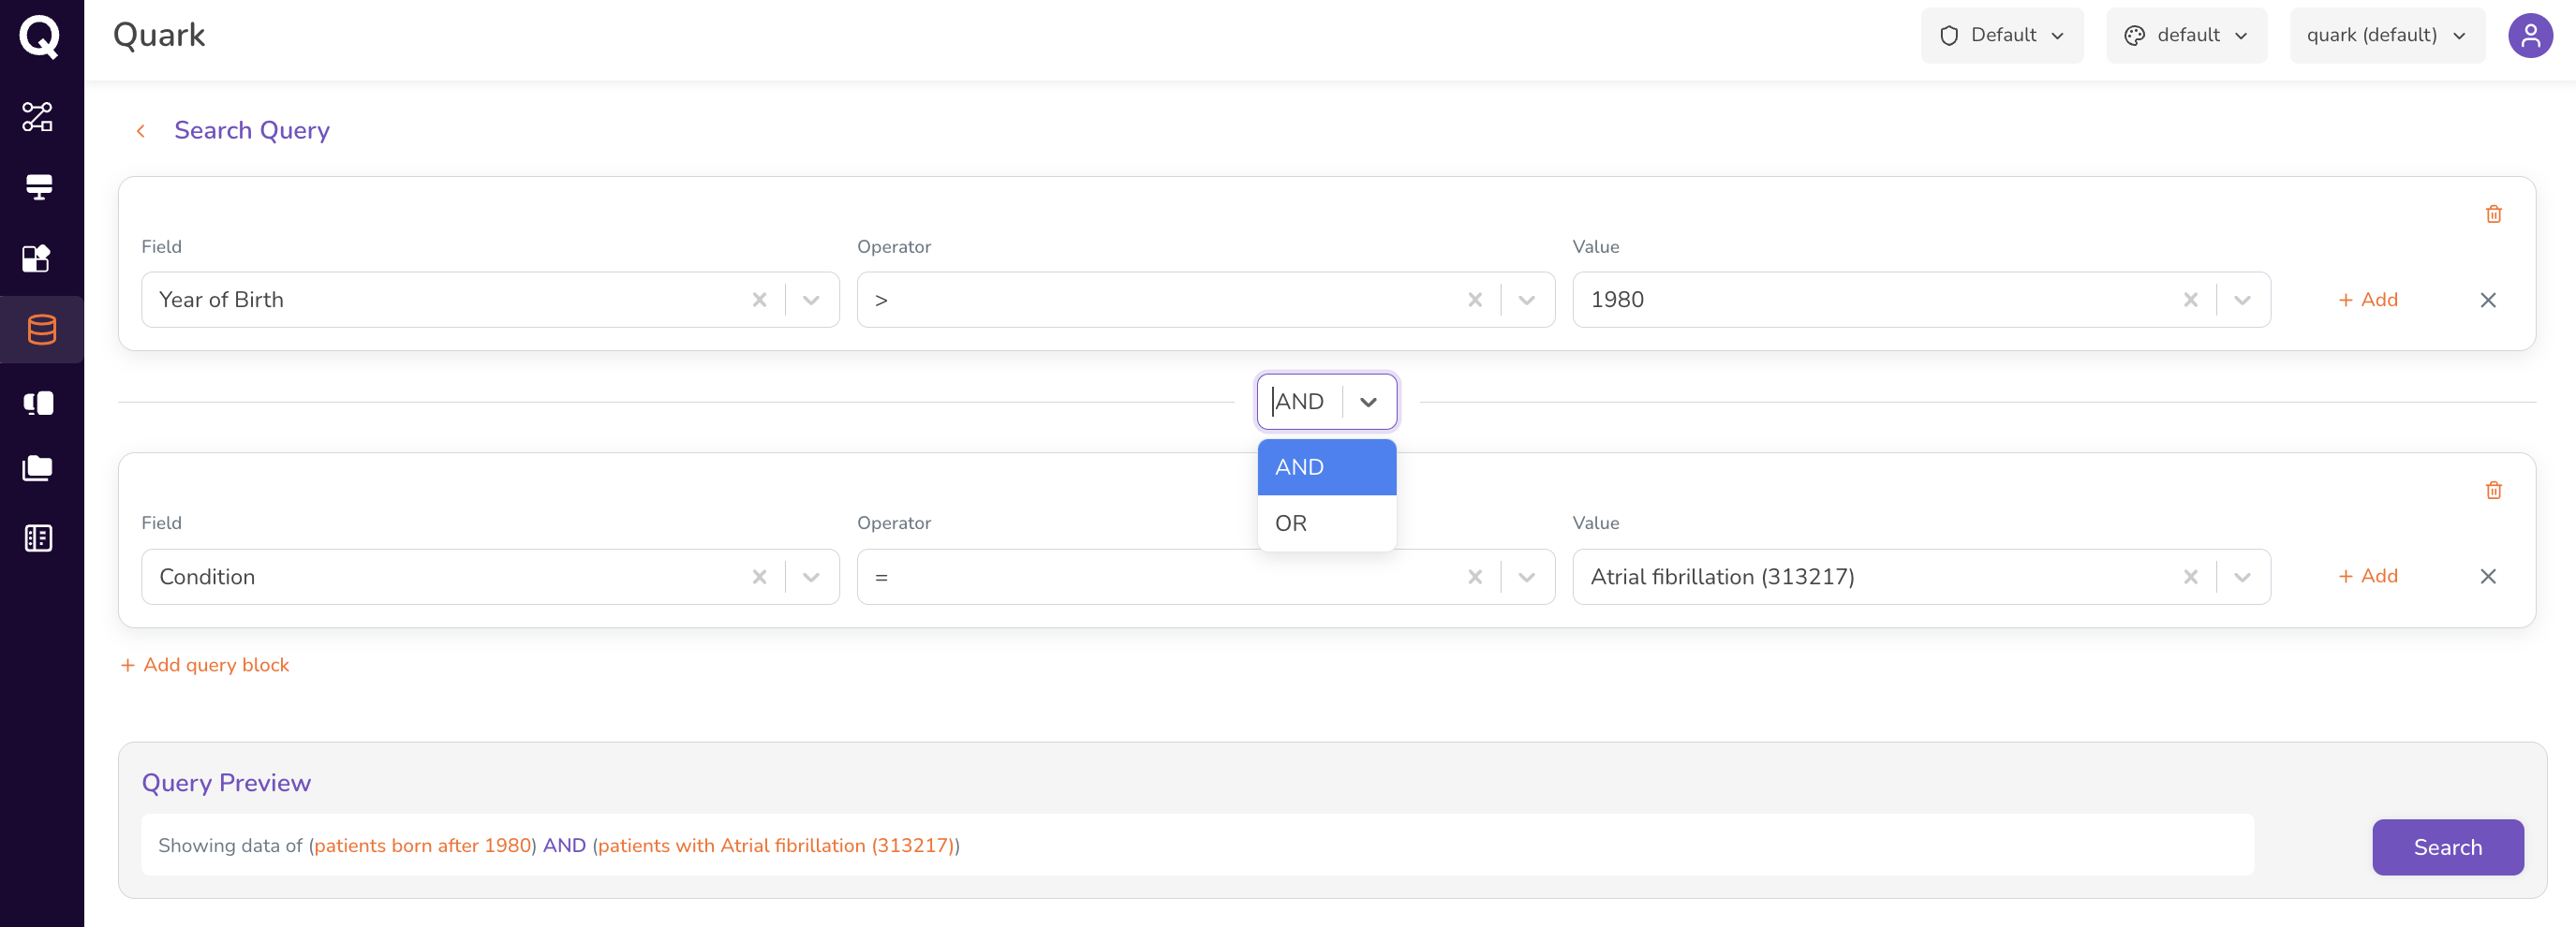The image size is (2576, 927).
Task: Delete the Year of Birth query block
Action: click(2493, 214)
